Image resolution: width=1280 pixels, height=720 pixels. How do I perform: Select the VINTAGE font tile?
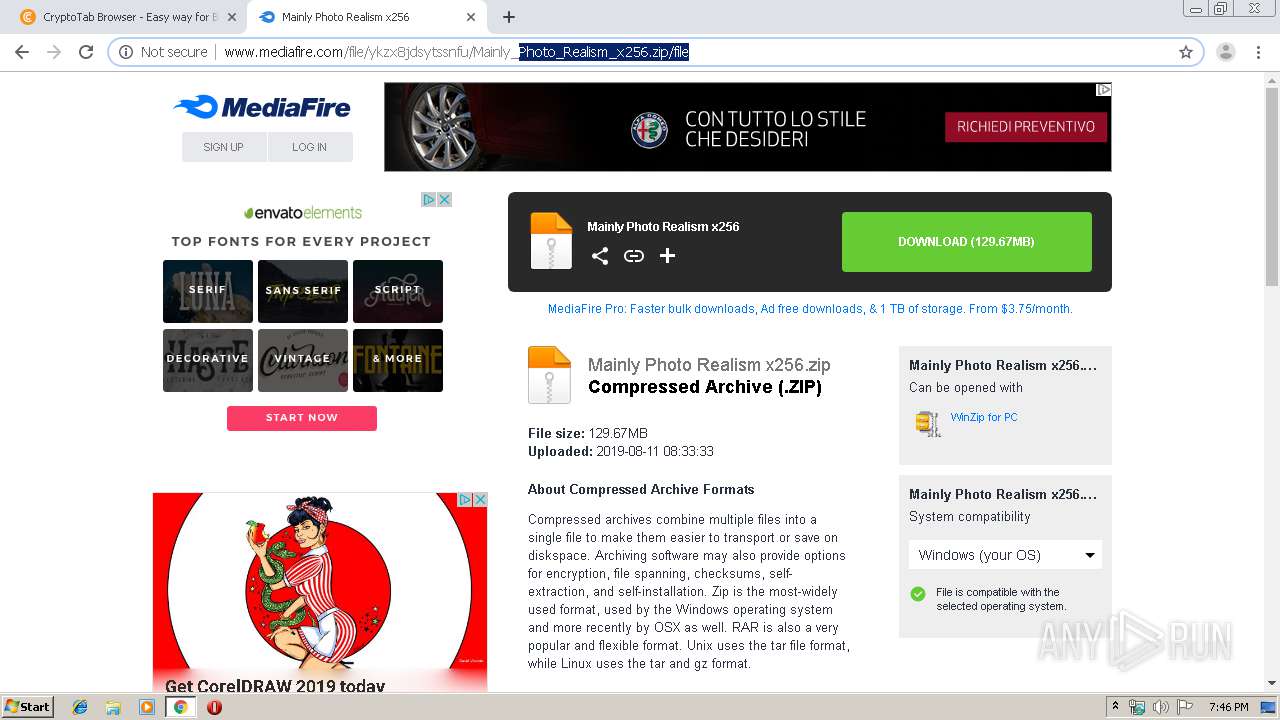coord(303,360)
